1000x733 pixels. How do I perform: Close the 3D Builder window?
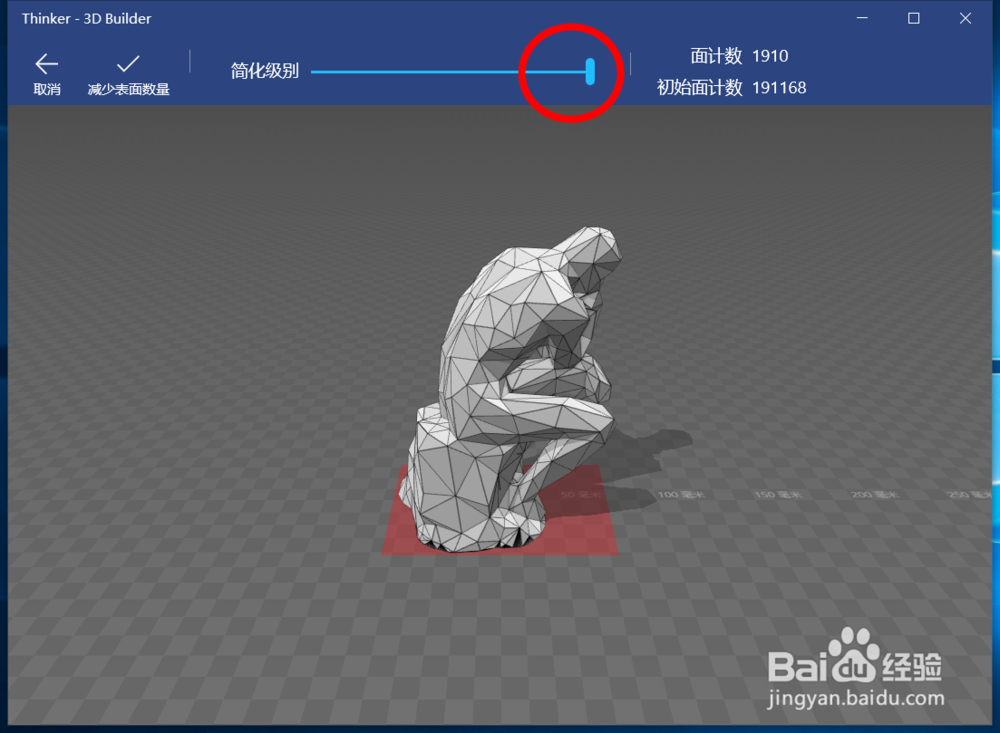tap(965, 19)
